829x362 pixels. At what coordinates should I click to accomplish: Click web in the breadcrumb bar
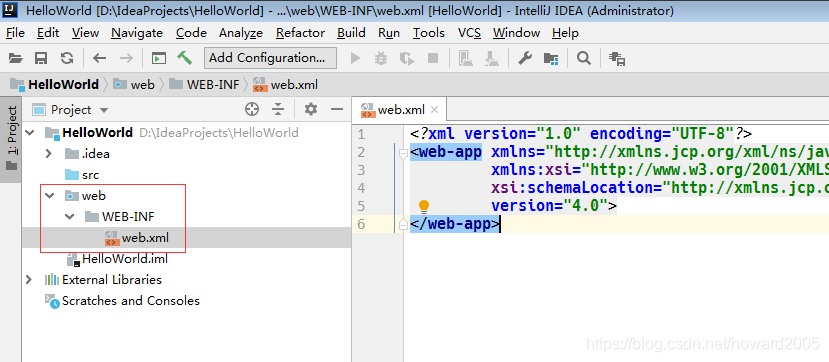click(x=134, y=85)
